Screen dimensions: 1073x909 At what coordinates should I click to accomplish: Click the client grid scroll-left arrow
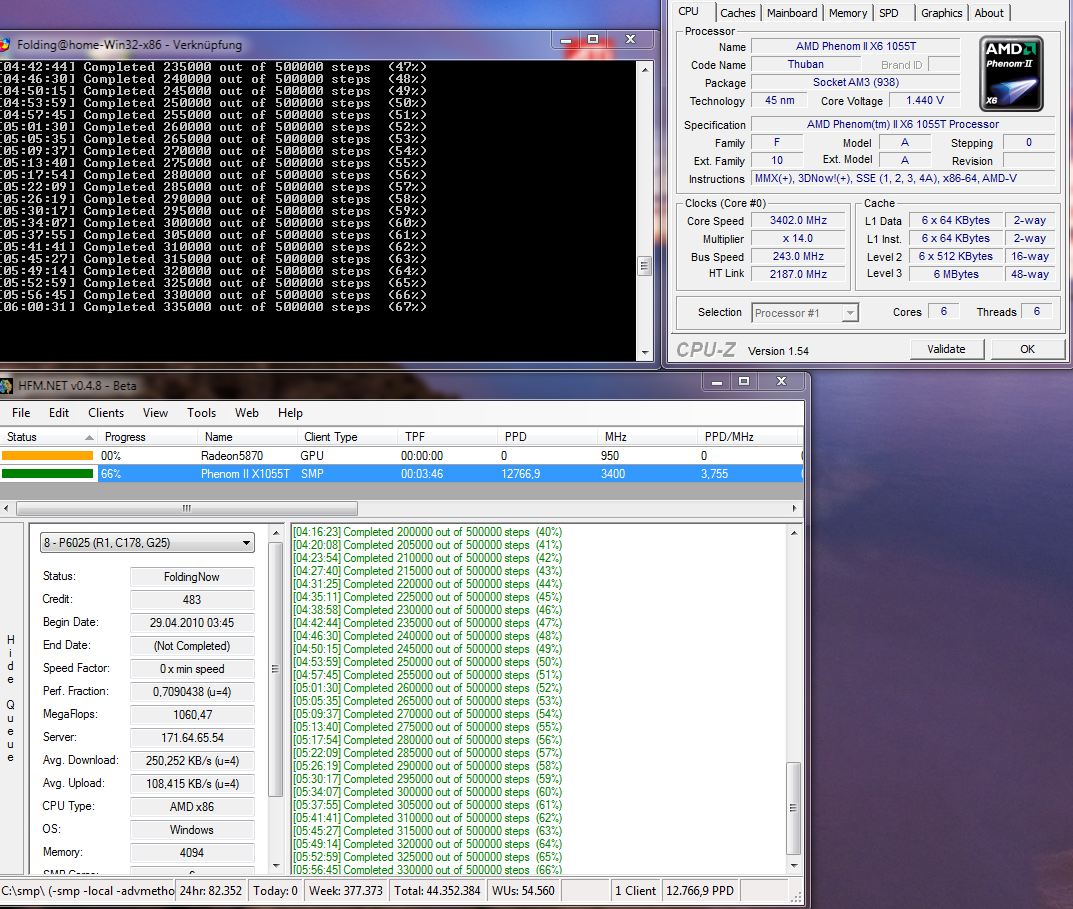click(x=6, y=509)
